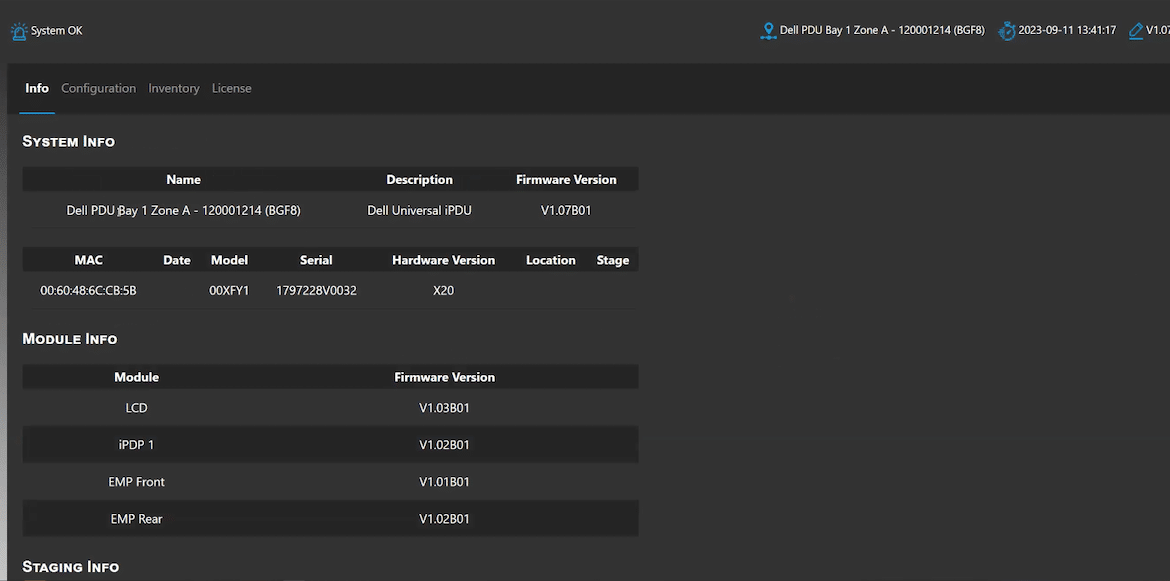This screenshot has height=581, width=1170.
Task: Click the V1.07B01 firmware value
Action: 566,210
